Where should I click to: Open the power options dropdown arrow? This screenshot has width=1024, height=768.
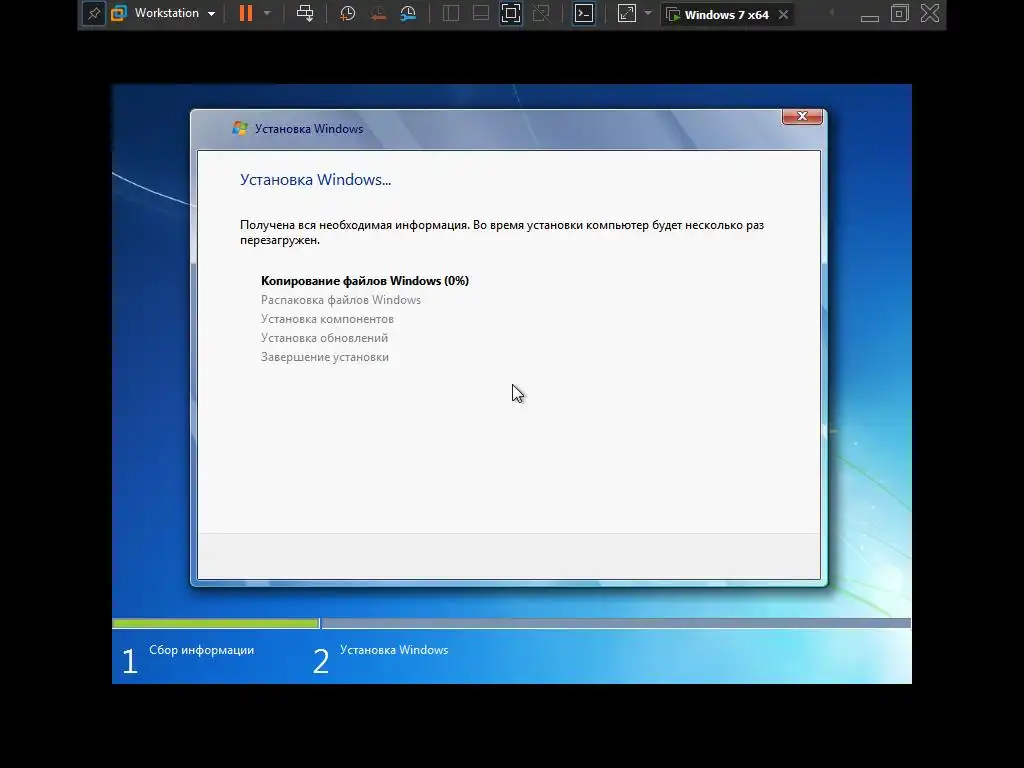(x=267, y=13)
